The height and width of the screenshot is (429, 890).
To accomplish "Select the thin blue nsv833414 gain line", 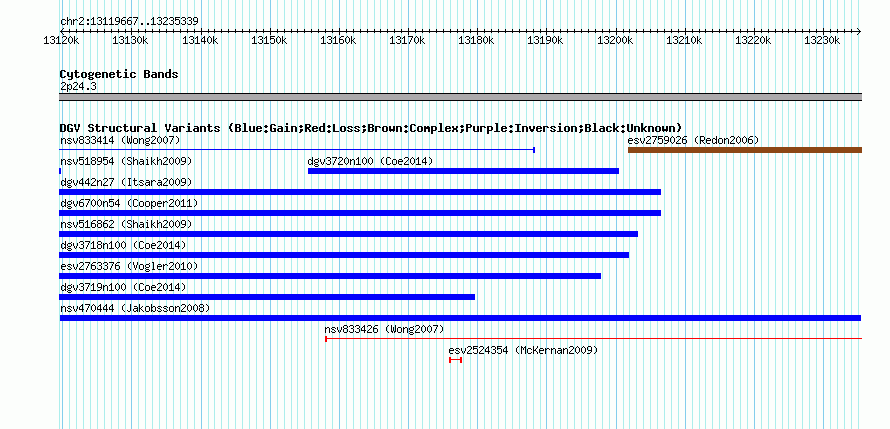I will [297, 150].
